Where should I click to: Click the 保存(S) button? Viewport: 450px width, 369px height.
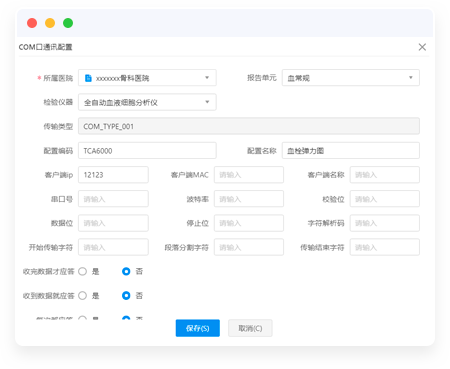pos(198,328)
